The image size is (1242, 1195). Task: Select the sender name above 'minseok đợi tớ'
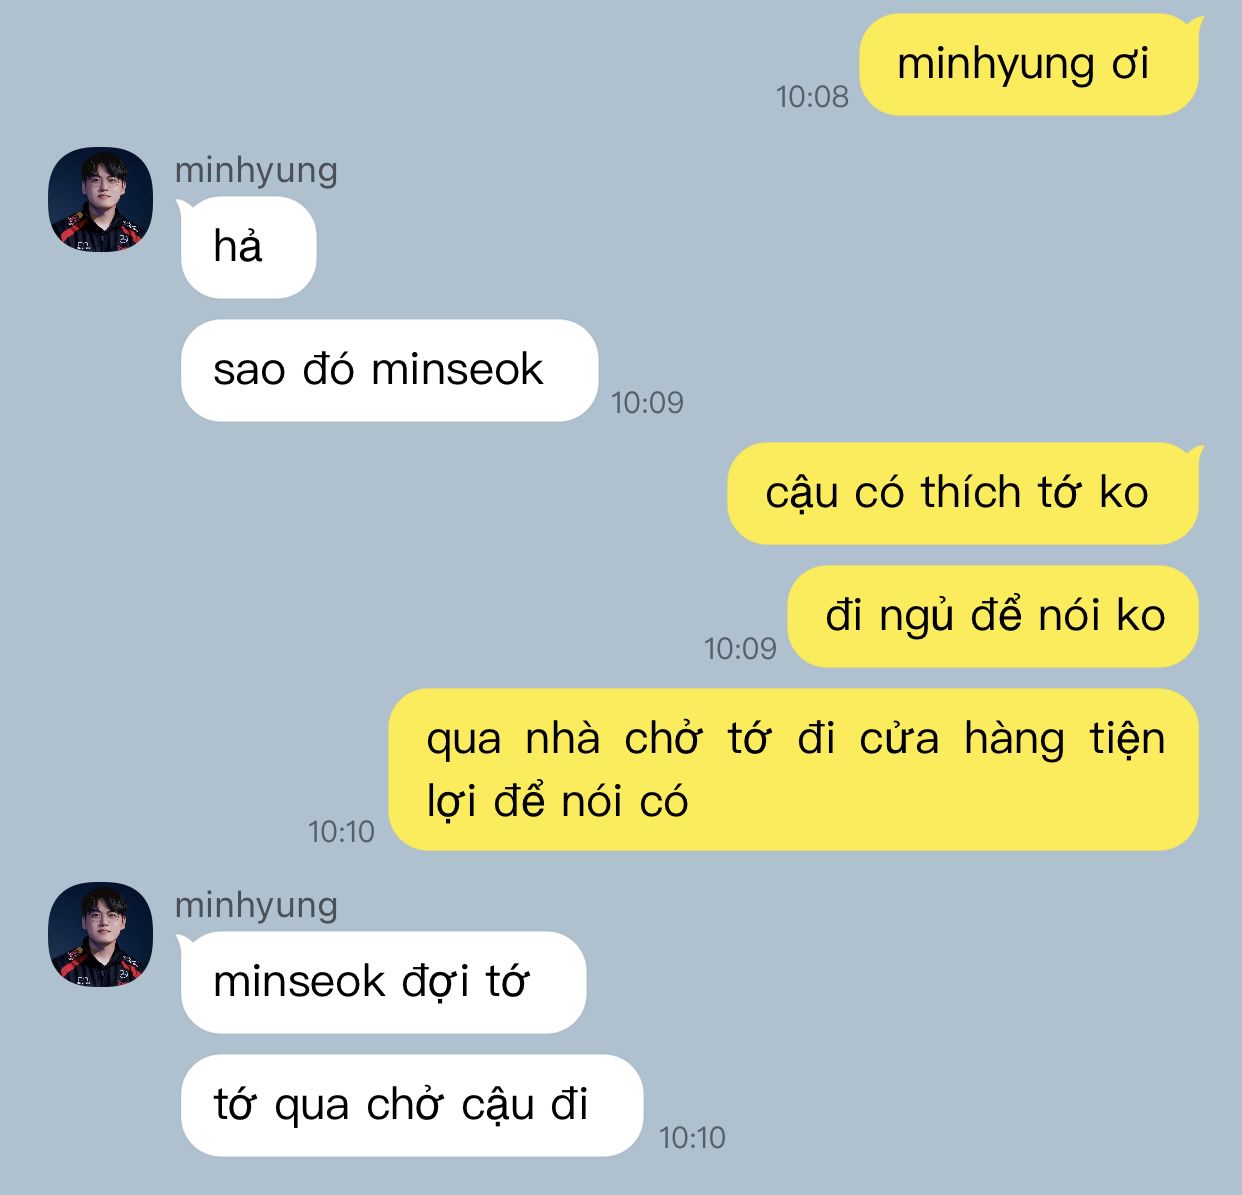pyautogui.click(x=256, y=906)
